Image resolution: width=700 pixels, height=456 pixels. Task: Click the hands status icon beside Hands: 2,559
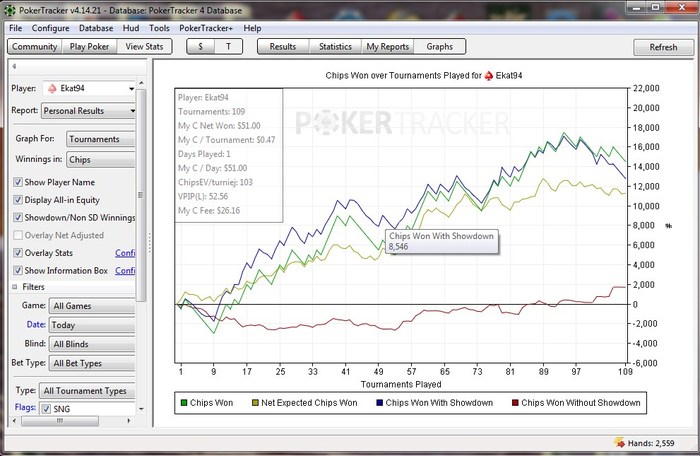pyautogui.click(x=619, y=443)
